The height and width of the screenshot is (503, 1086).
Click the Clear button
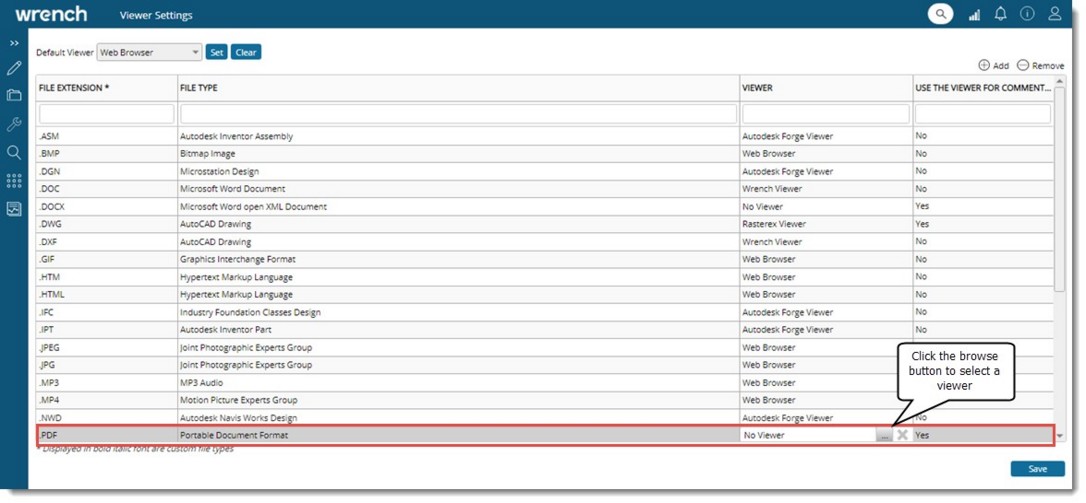tap(246, 52)
